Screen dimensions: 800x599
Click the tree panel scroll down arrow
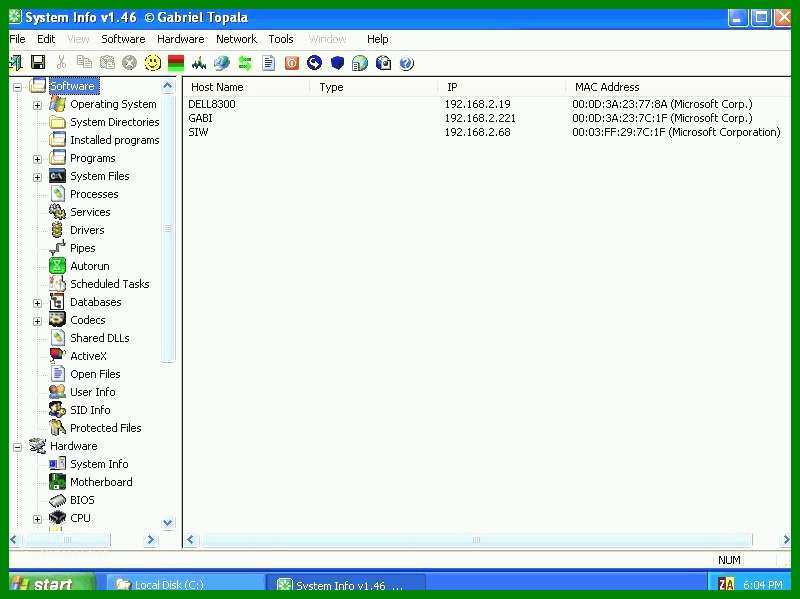[167, 522]
